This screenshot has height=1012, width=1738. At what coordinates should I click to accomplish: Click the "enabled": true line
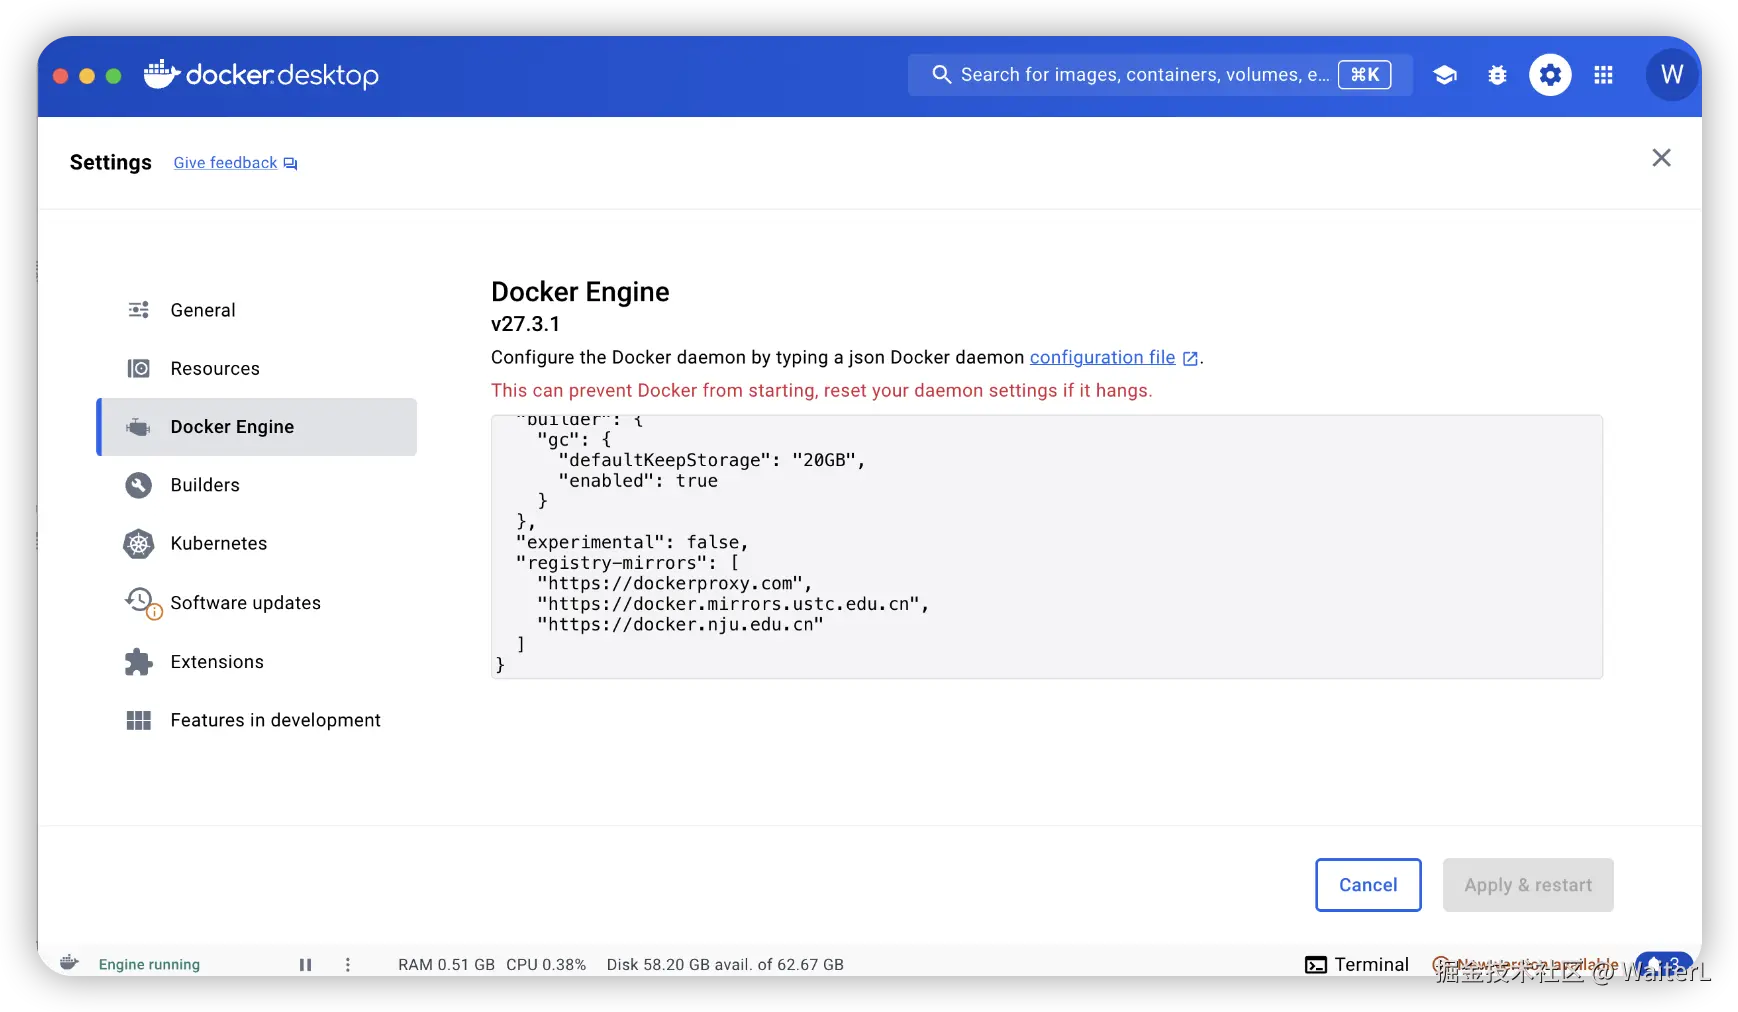(638, 481)
